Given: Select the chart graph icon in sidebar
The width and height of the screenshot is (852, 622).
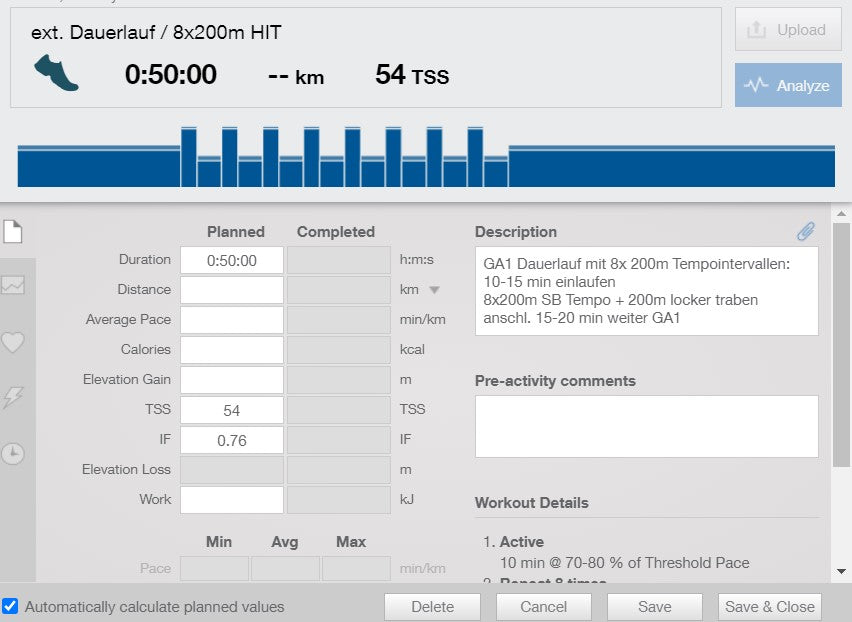Looking at the screenshot, I should pyautogui.click(x=12, y=285).
